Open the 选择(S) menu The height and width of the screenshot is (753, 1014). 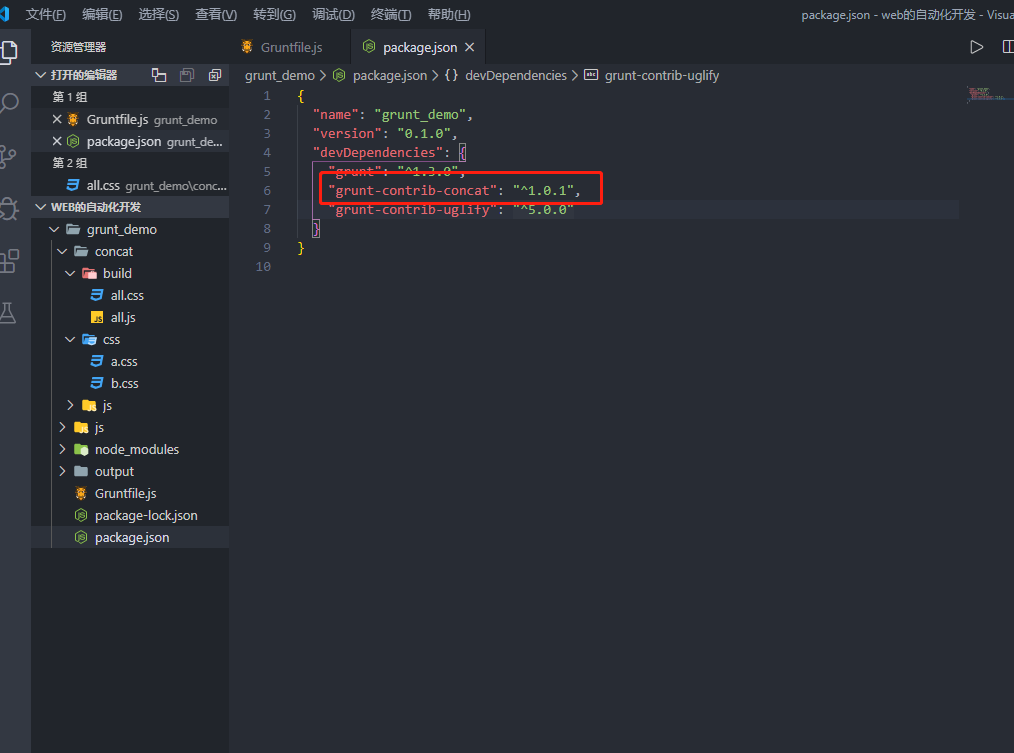tap(158, 14)
